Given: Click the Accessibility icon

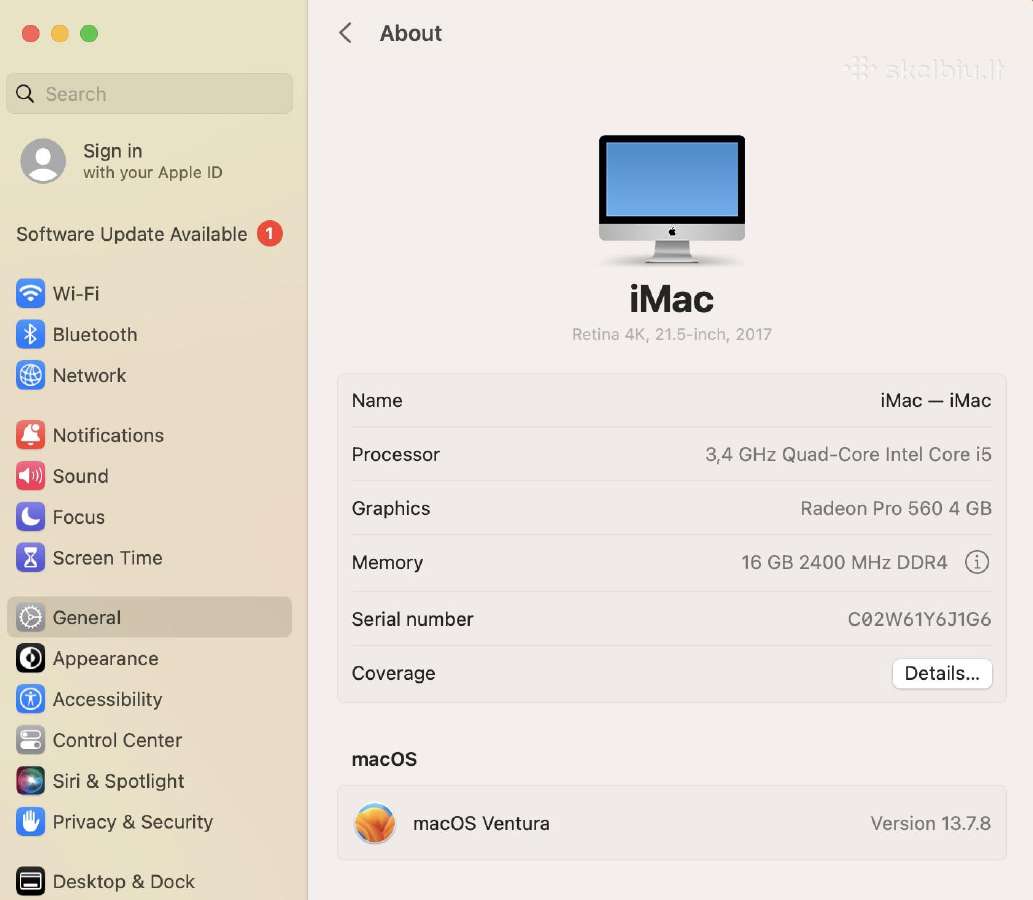Looking at the screenshot, I should (x=30, y=699).
